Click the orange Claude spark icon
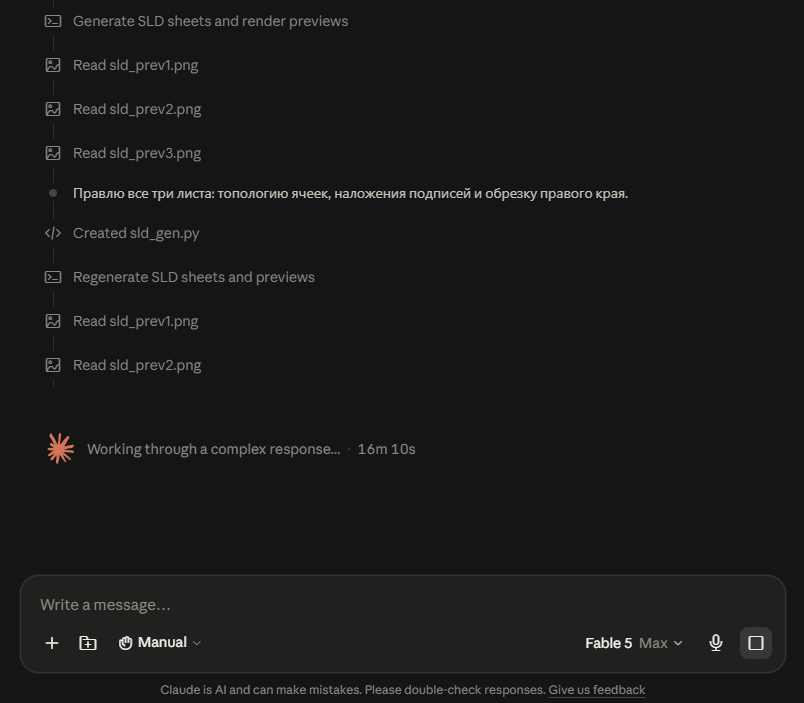Viewport: 804px width, 703px height. [x=61, y=449]
